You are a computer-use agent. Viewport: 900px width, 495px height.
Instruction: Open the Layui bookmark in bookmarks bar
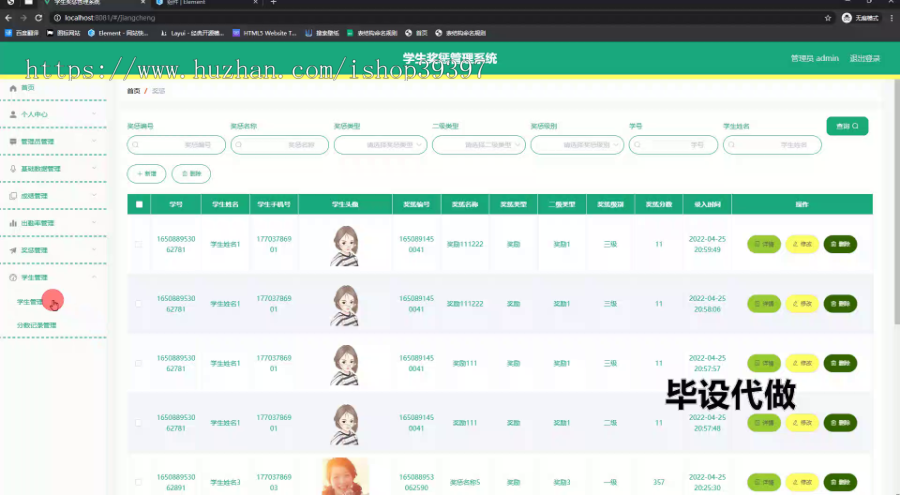pyautogui.click(x=192, y=33)
